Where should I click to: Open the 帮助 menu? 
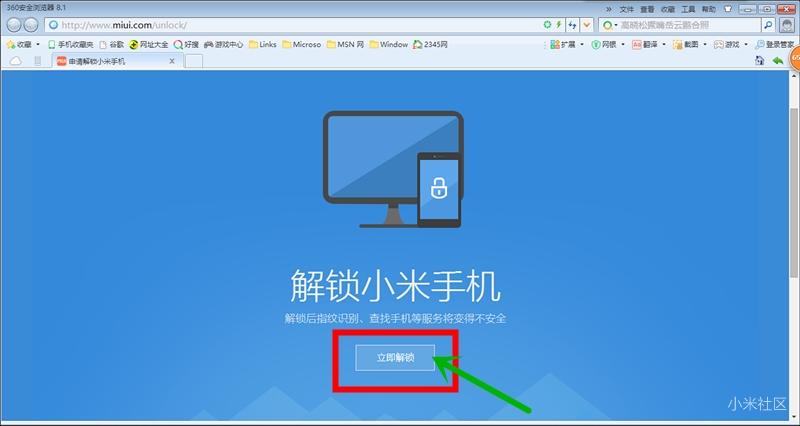[709, 9]
